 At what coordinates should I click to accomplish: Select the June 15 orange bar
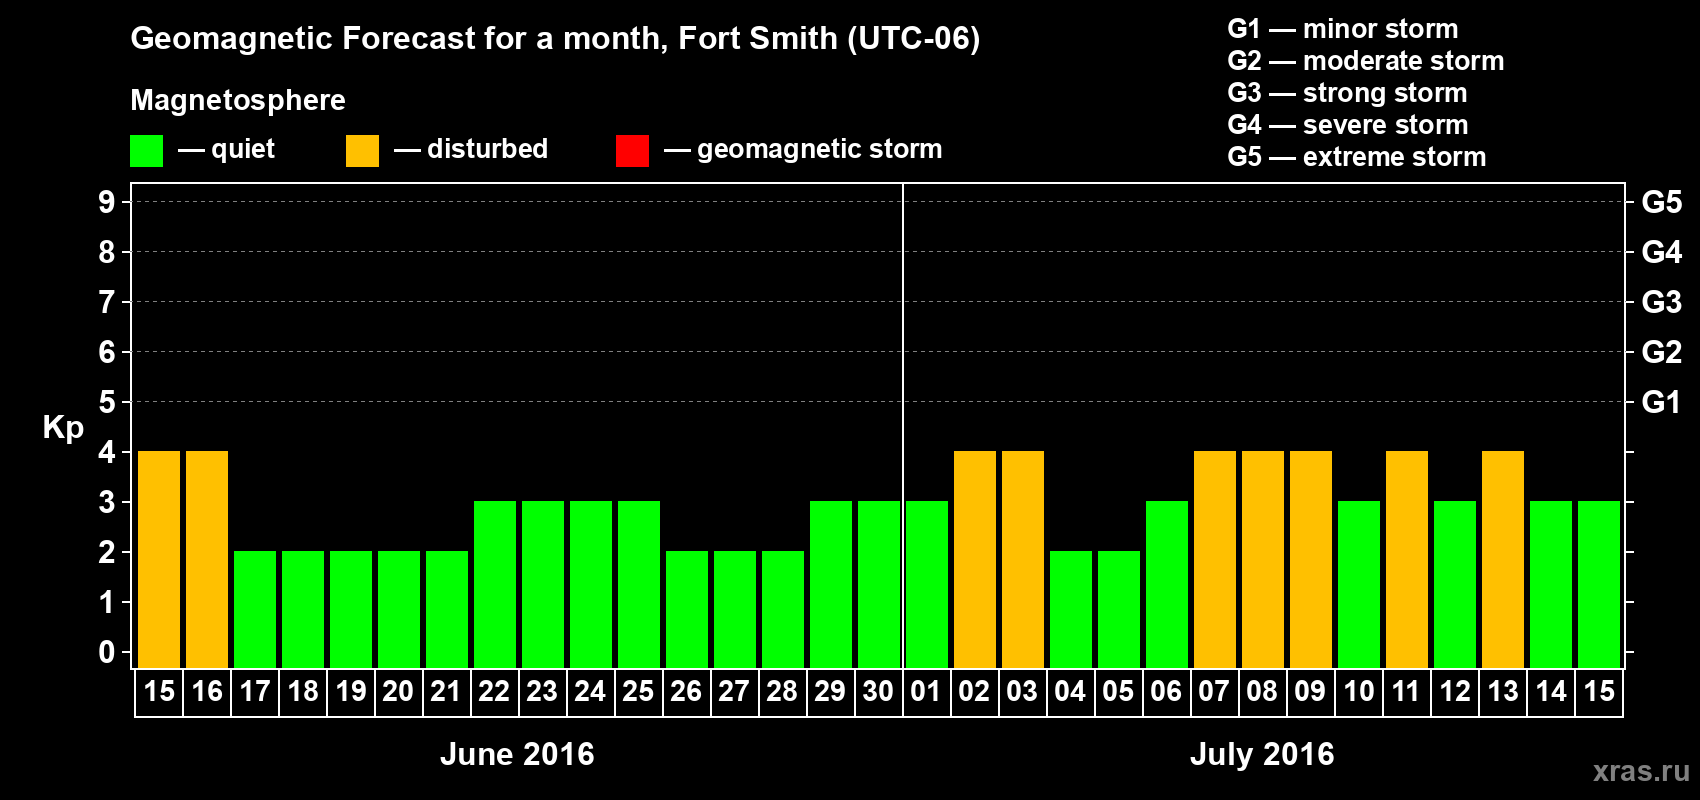click(159, 560)
